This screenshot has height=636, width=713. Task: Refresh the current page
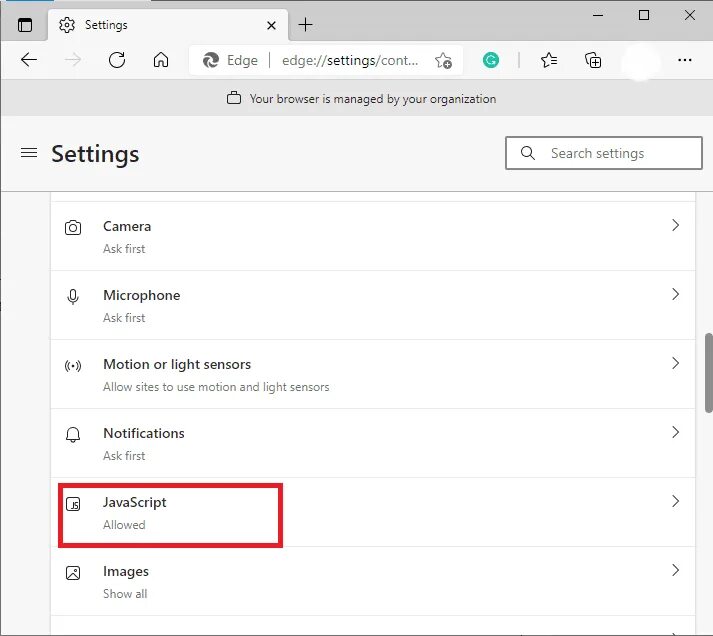[117, 60]
